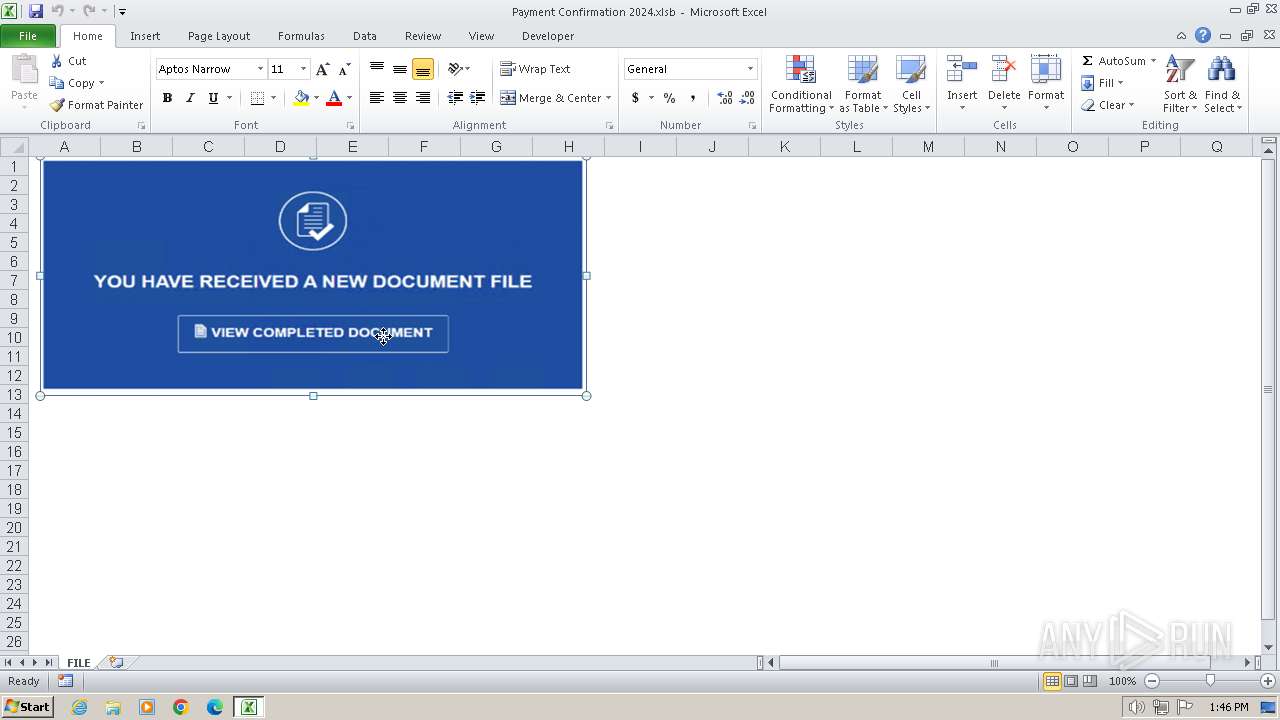The width and height of the screenshot is (1280, 720).
Task: Click Decrease Decimal icon
Action: coord(748,98)
